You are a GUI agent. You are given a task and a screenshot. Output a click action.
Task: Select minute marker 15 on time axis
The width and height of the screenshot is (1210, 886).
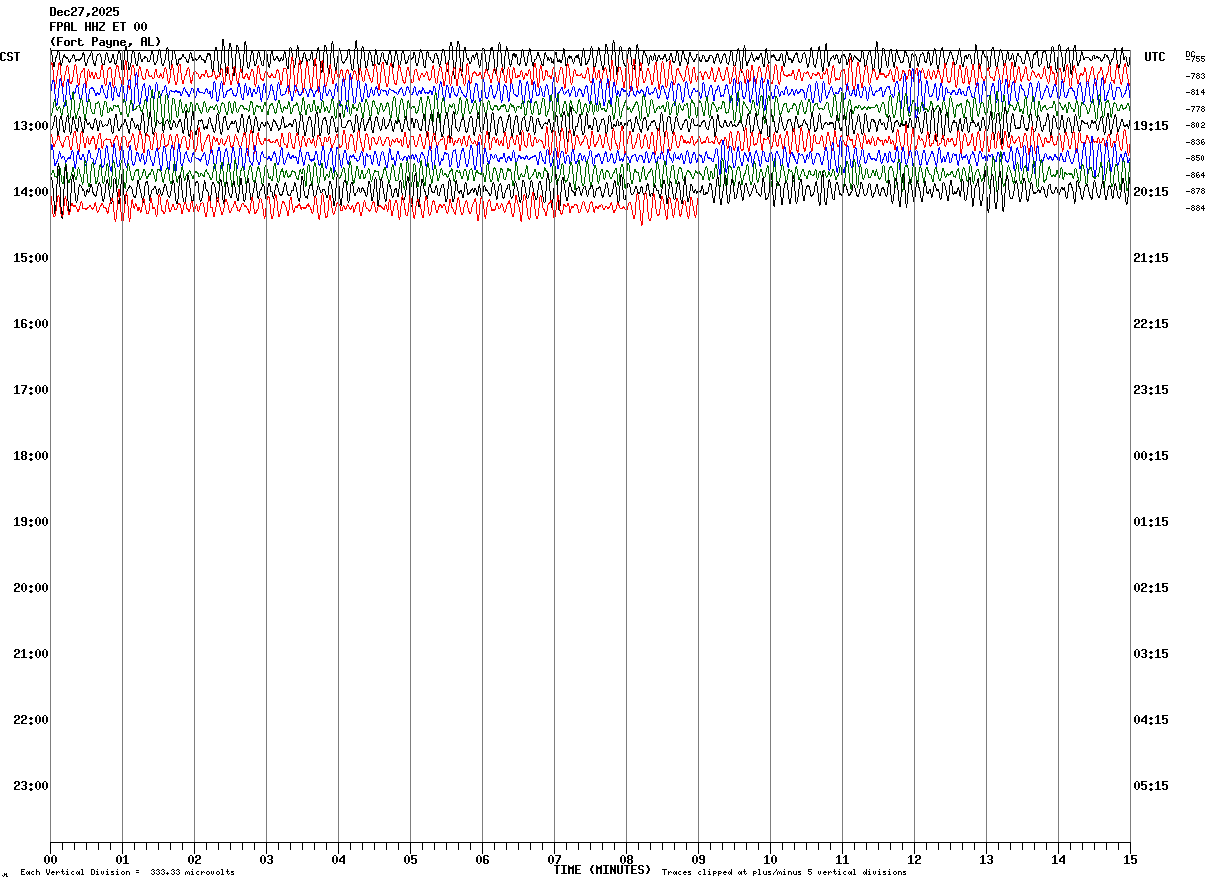[x=1130, y=859]
